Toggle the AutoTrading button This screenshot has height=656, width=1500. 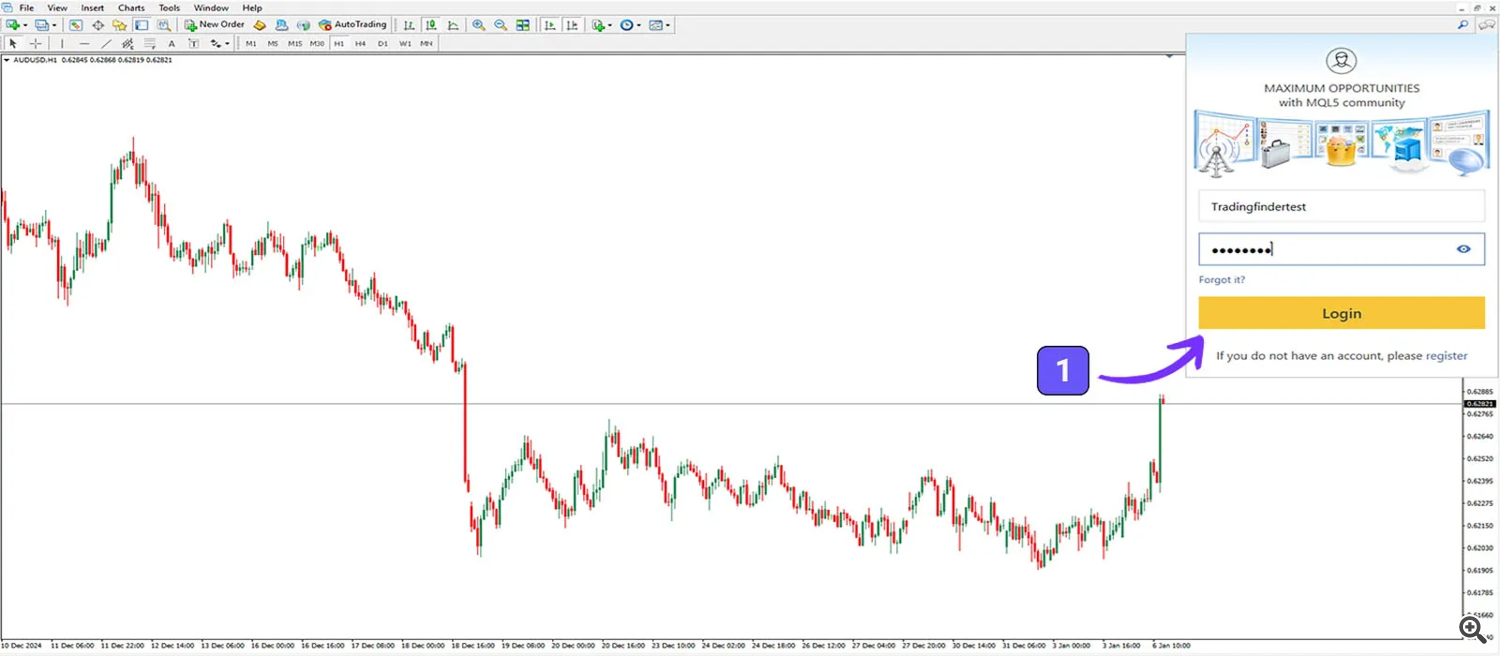(353, 25)
